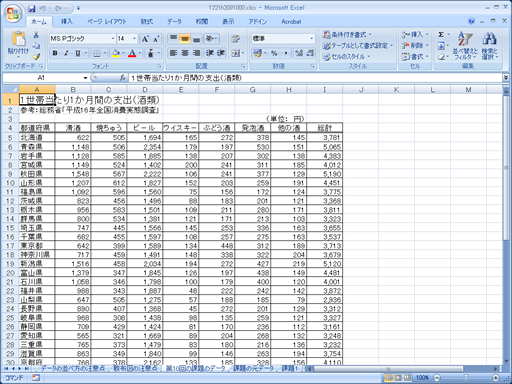Click the Copy icon

pyautogui.click(x=36, y=46)
